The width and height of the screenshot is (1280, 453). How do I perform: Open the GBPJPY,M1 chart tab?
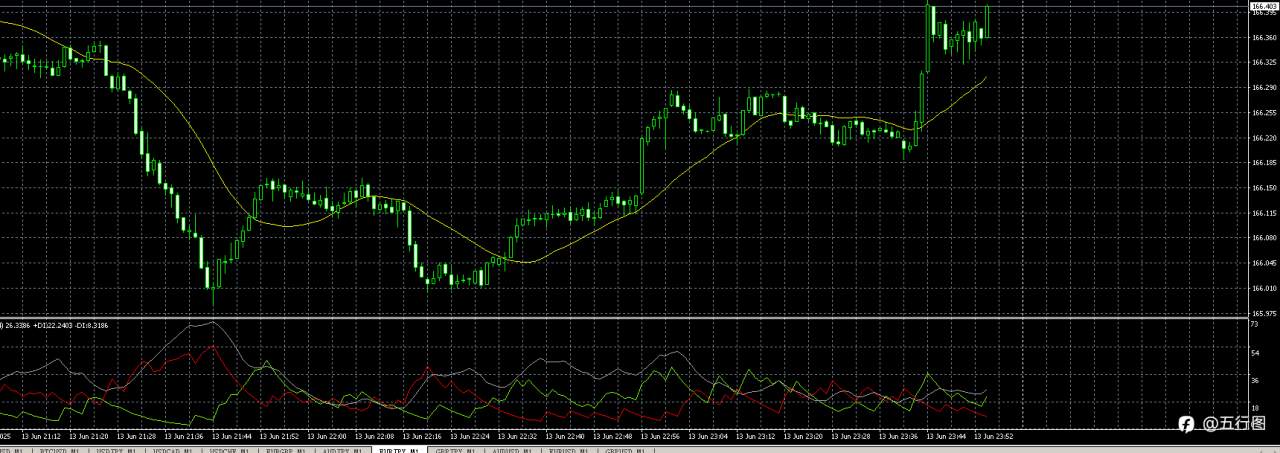(x=454, y=451)
